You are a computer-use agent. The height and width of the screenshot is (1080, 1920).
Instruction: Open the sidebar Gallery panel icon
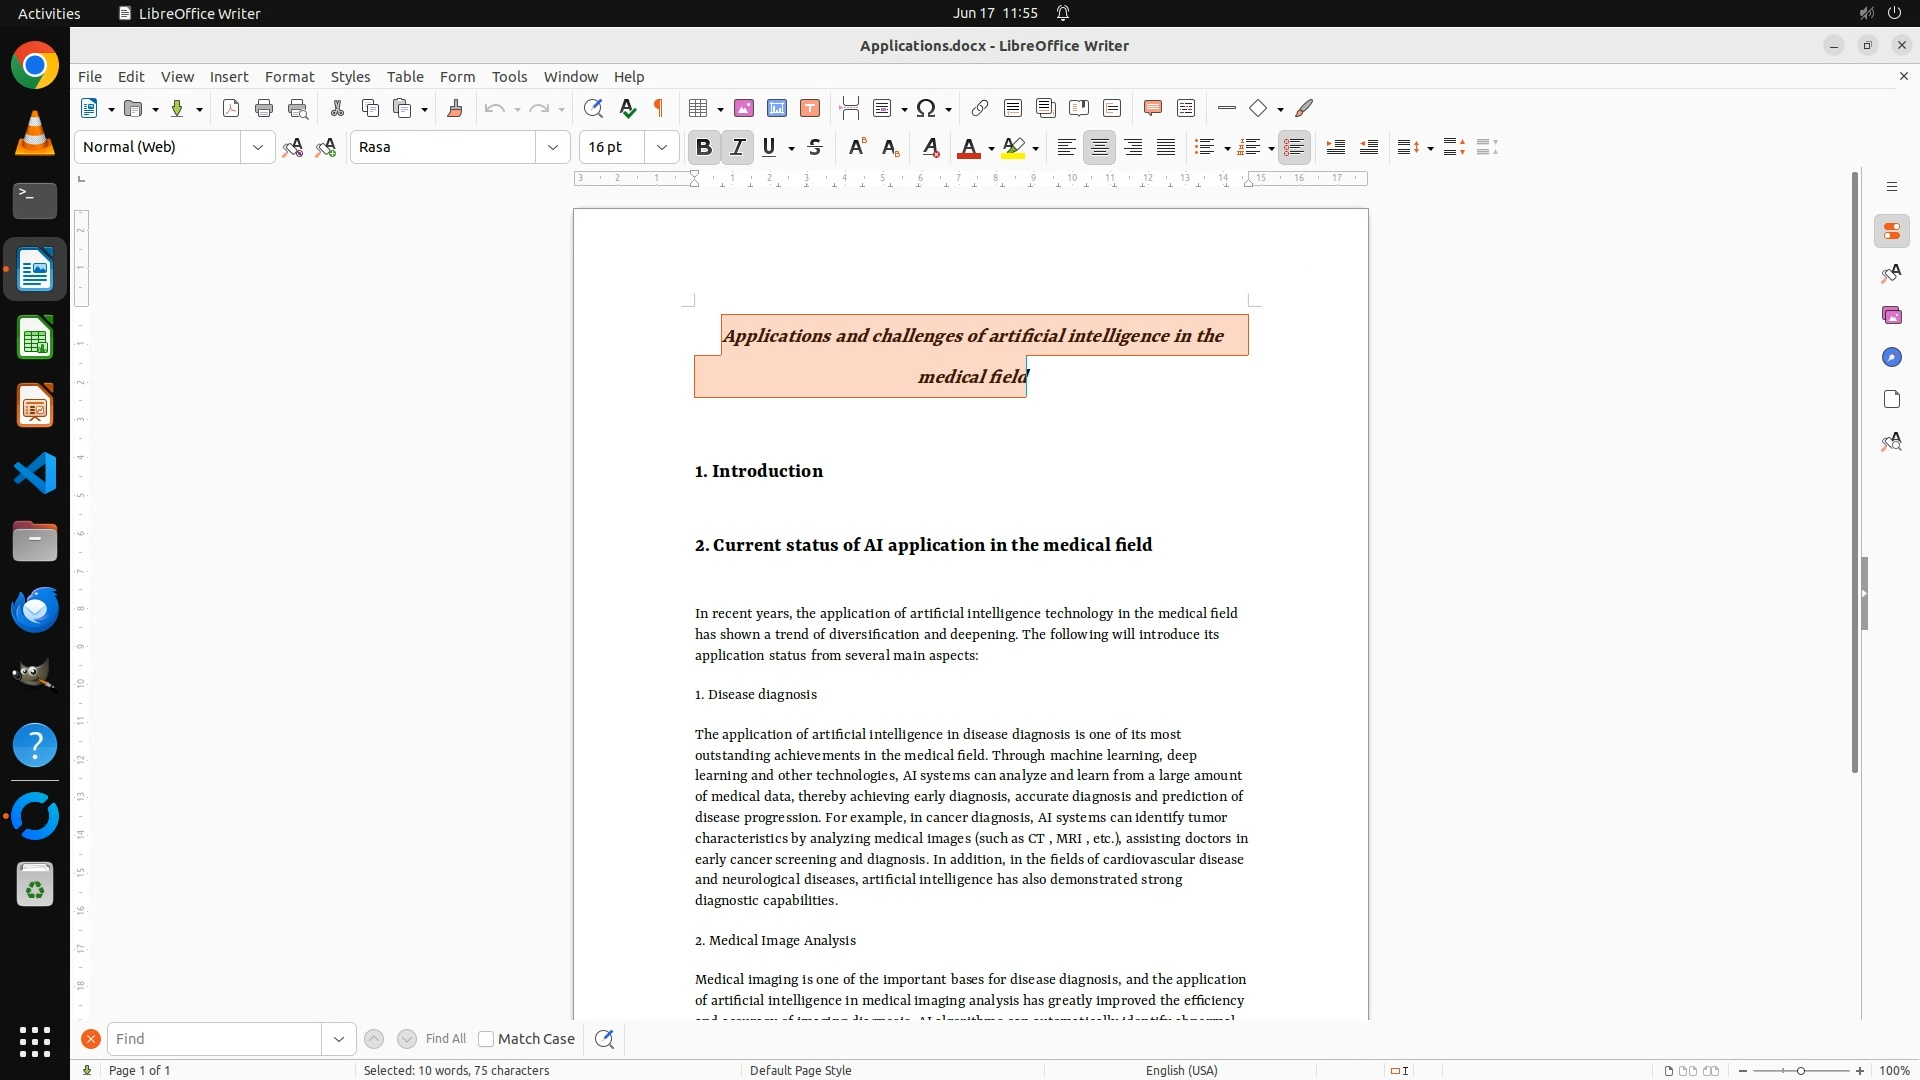click(x=1891, y=315)
